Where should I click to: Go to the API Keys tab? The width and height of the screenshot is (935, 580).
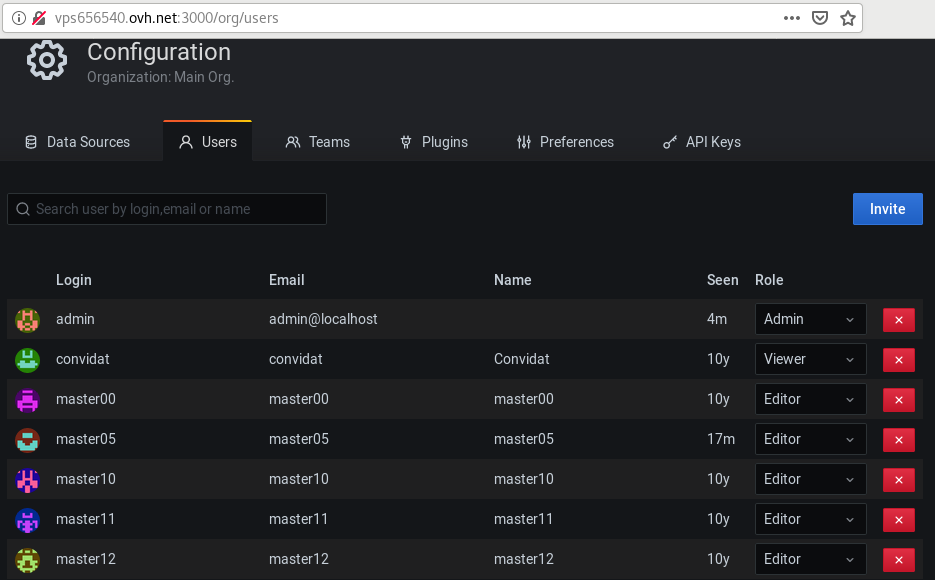coord(702,142)
